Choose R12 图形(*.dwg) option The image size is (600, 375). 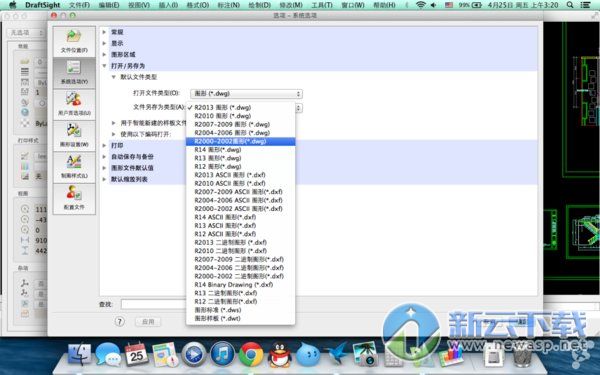point(240,166)
